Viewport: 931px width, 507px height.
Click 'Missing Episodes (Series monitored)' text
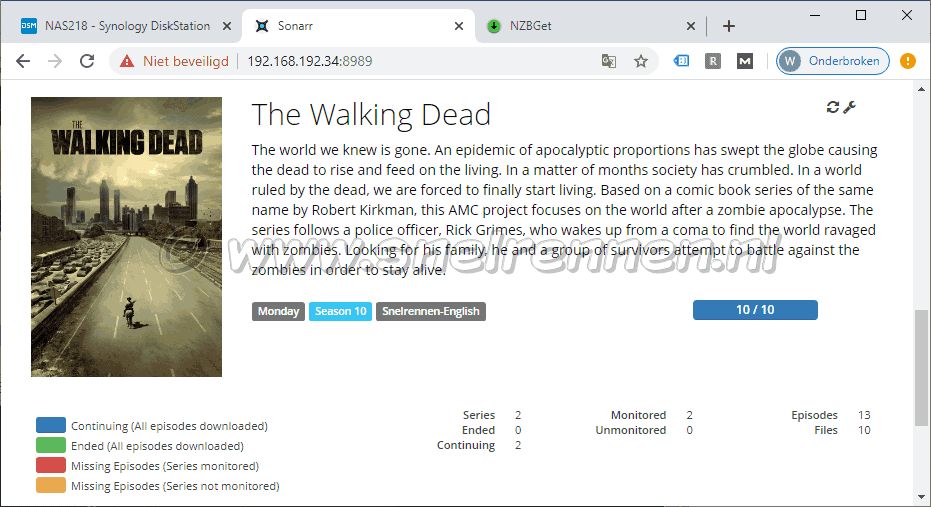pyautogui.click(x=165, y=466)
